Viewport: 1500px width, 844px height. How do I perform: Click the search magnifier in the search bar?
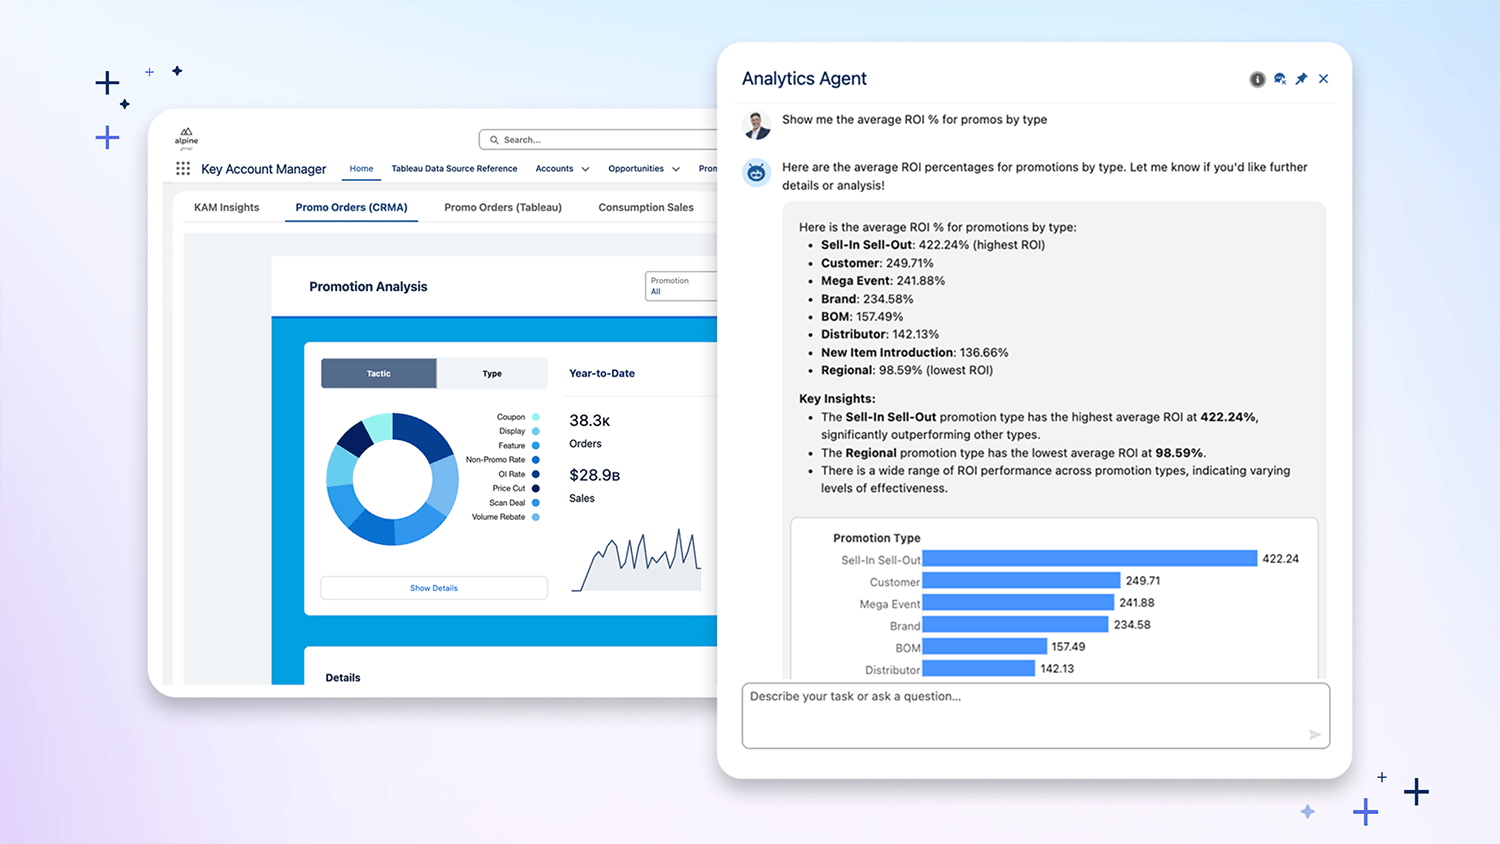pyautogui.click(x=493, y=139)
